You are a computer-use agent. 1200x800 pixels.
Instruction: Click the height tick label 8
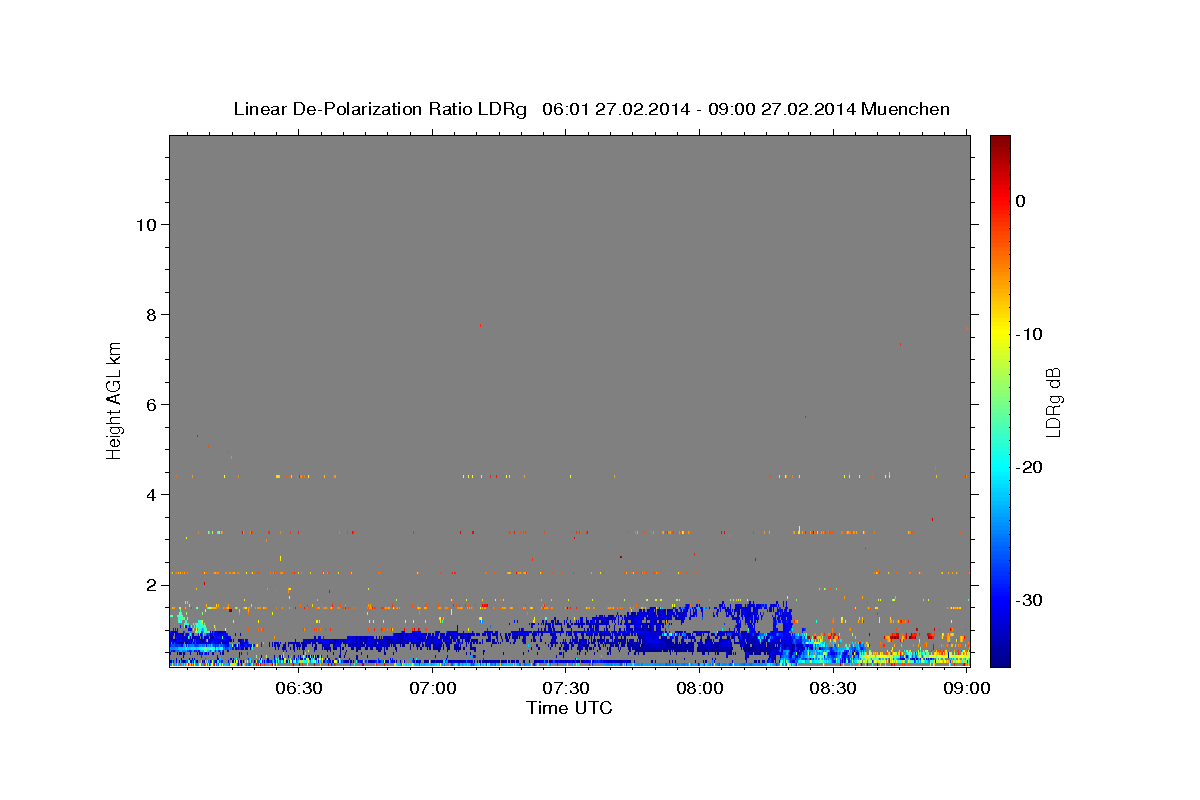click(x=149, y=314)
